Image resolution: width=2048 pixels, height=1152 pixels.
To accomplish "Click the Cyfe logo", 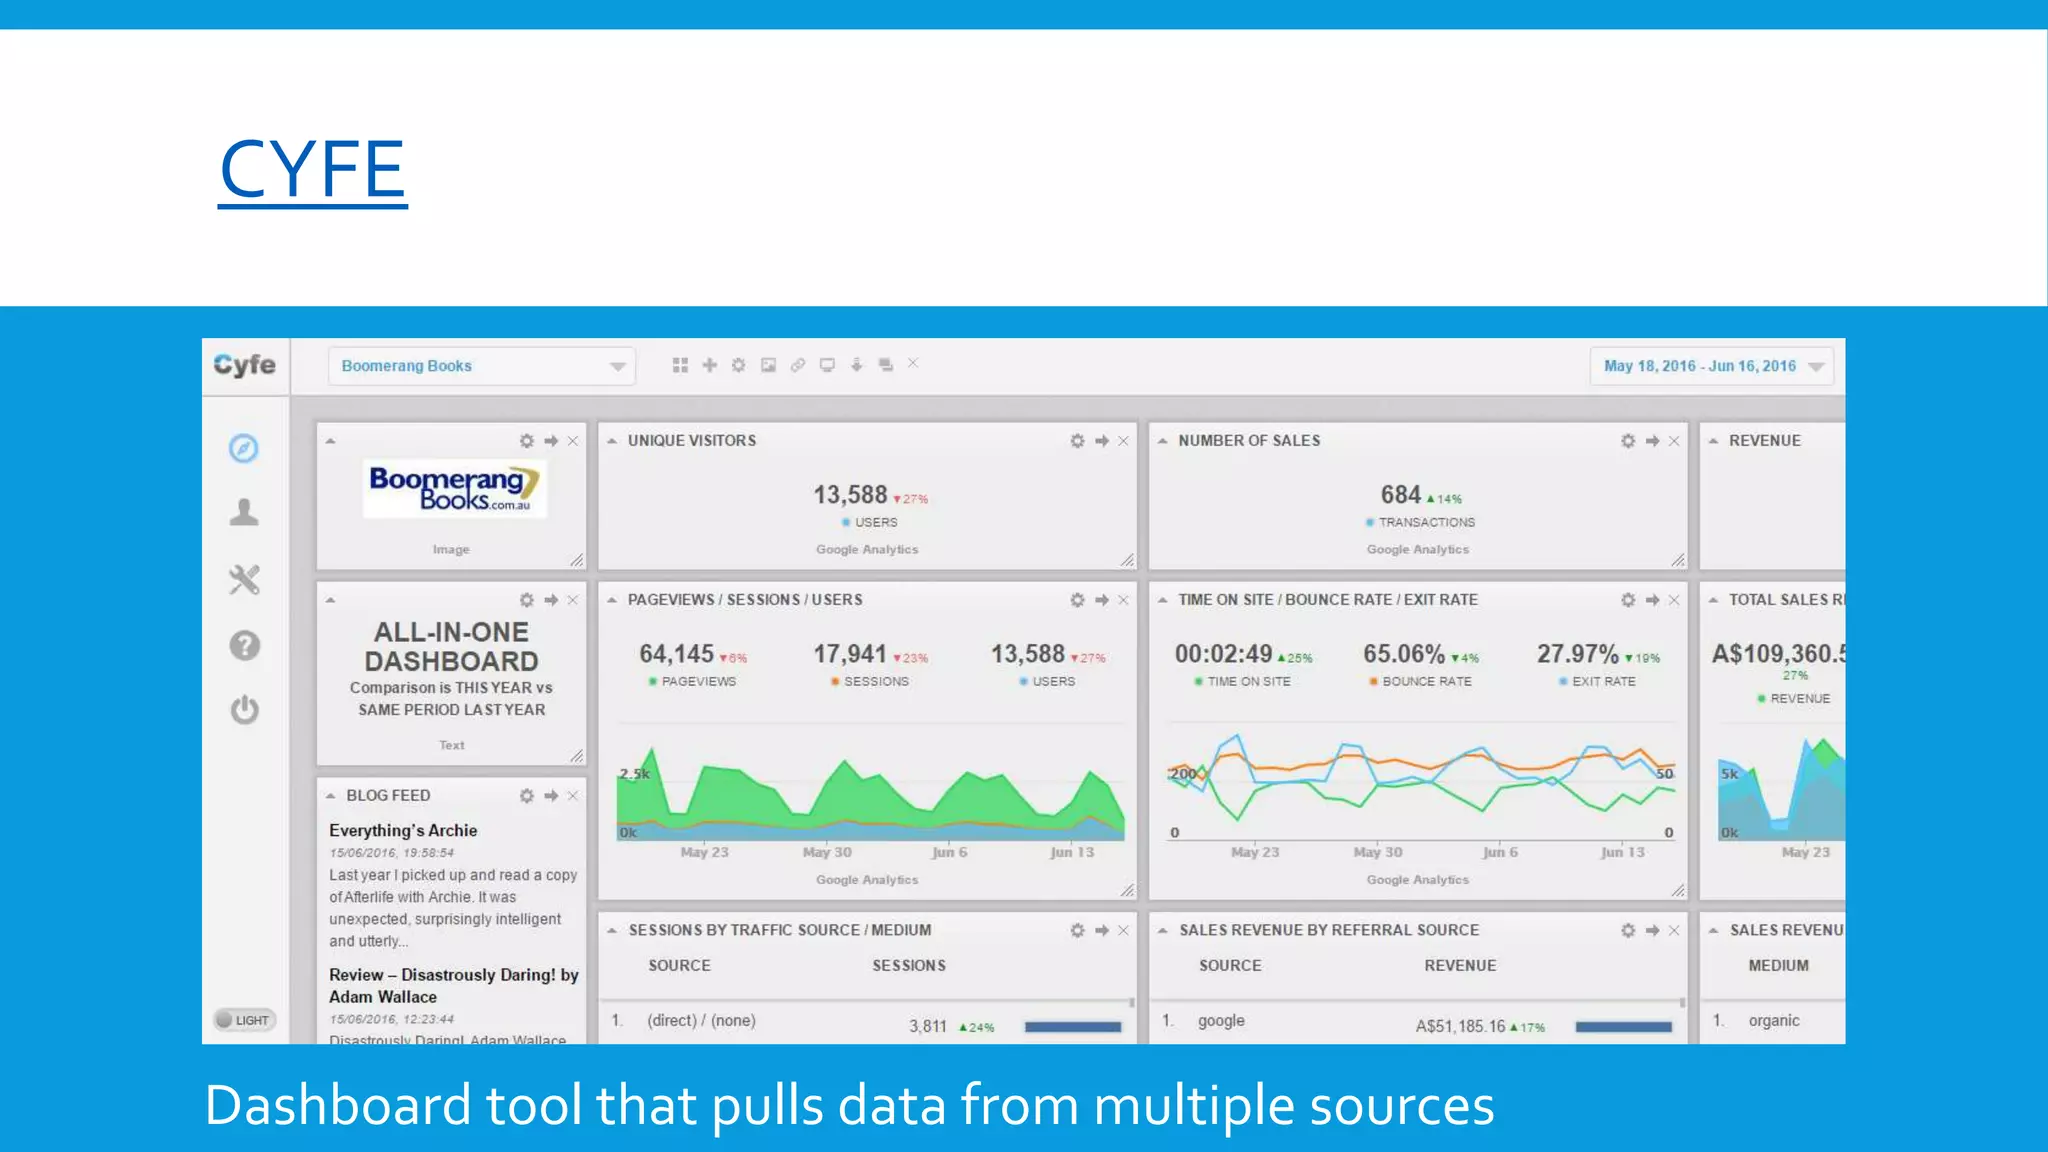I will pyautogui.click(x=245, y=365).
